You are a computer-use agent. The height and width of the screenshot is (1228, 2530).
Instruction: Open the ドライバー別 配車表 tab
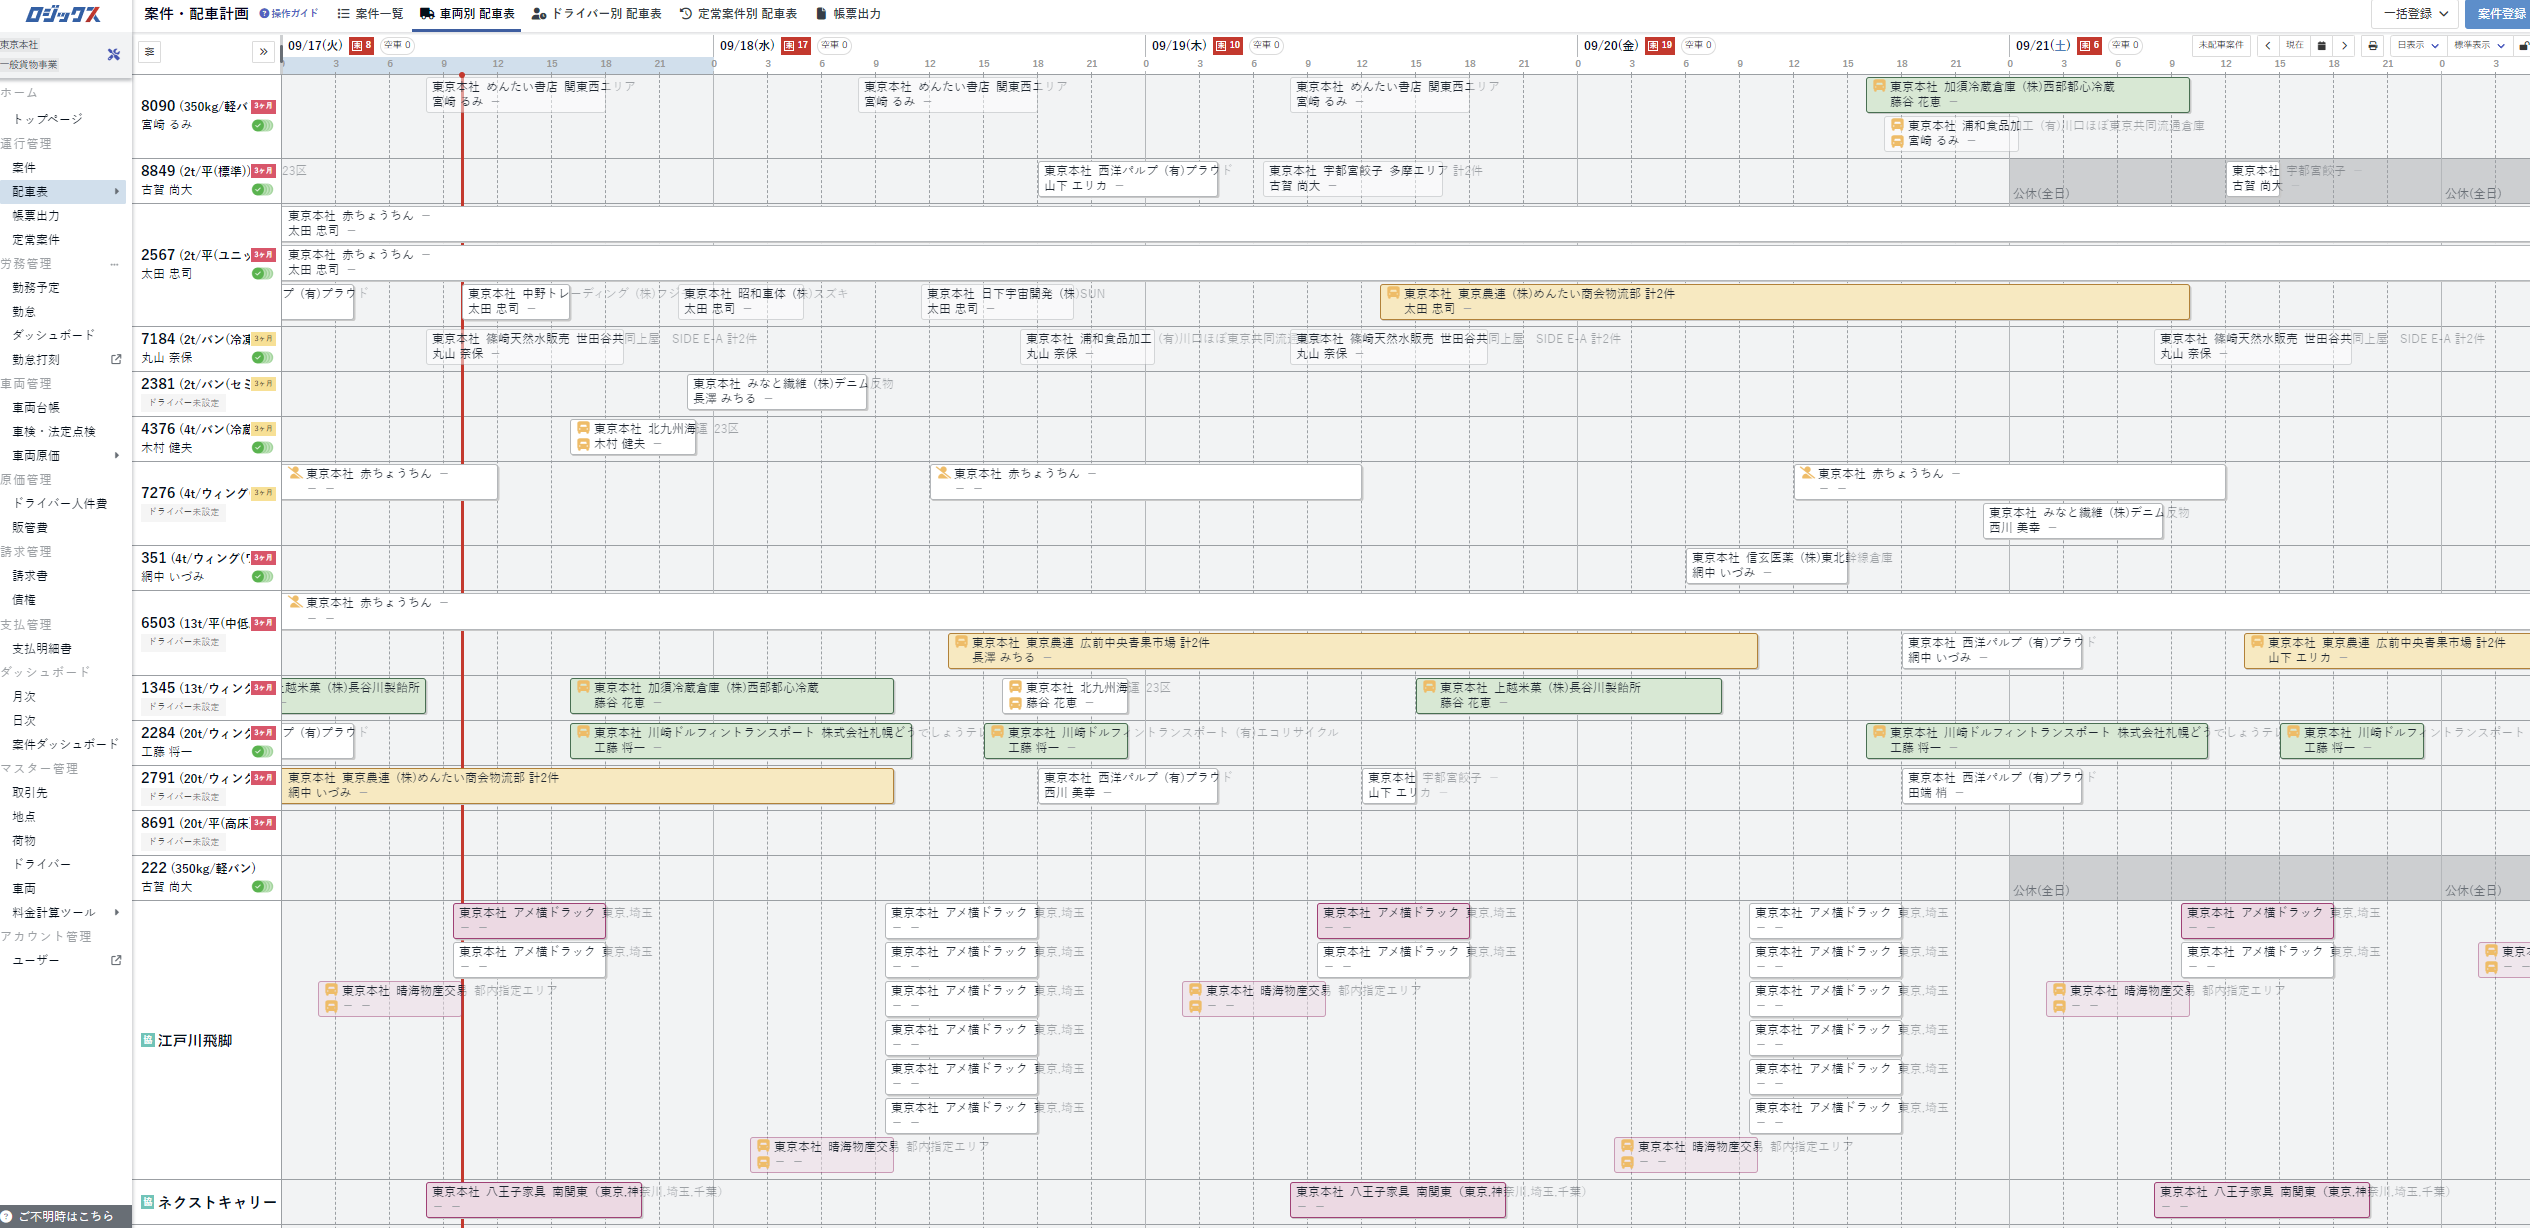597,14
